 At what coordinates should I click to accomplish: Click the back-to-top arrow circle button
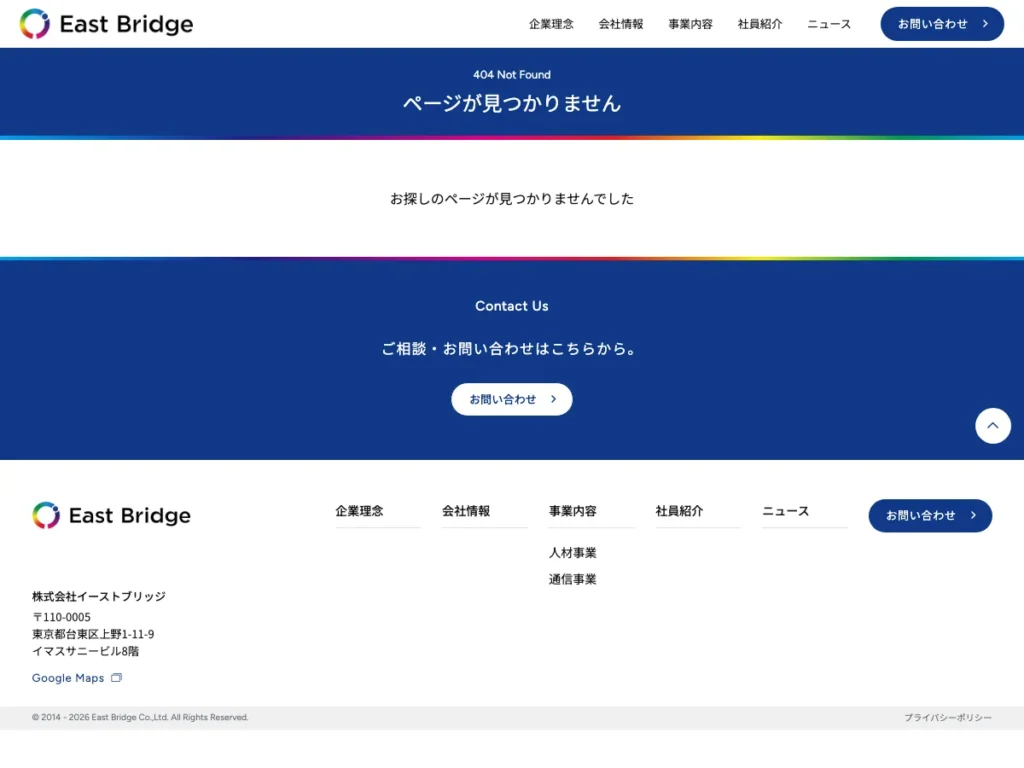(x=993, y=426)
